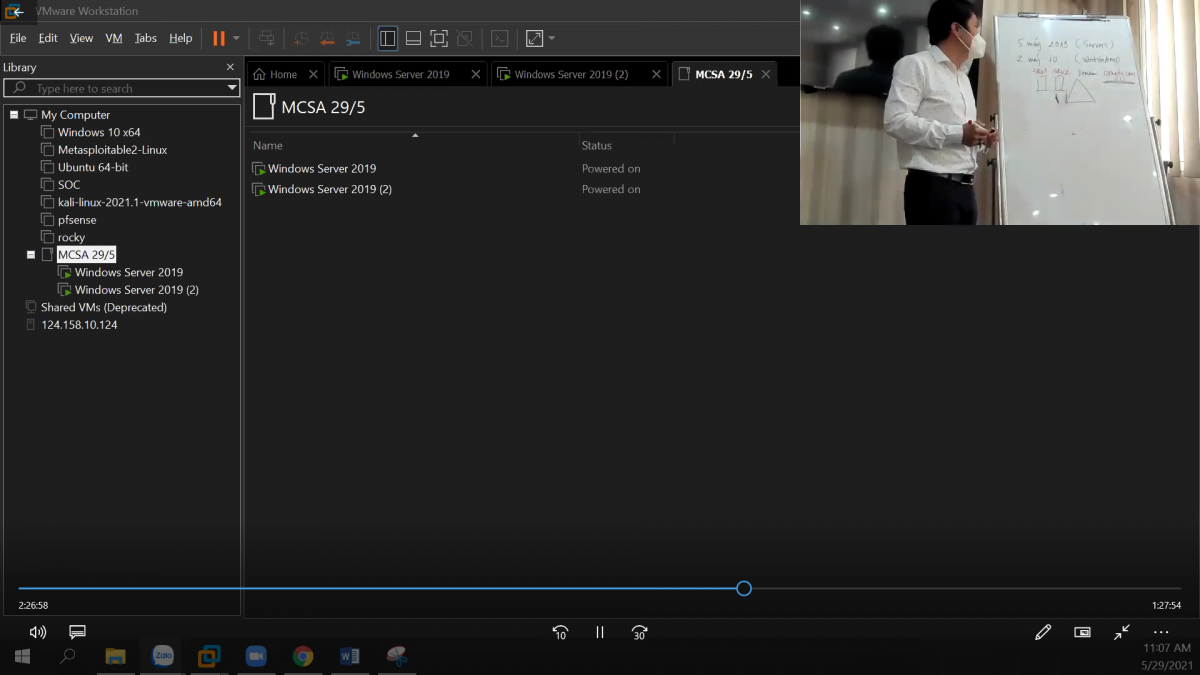Skip back 10 seconds
1200x675 pixels.
click(560, 632)
